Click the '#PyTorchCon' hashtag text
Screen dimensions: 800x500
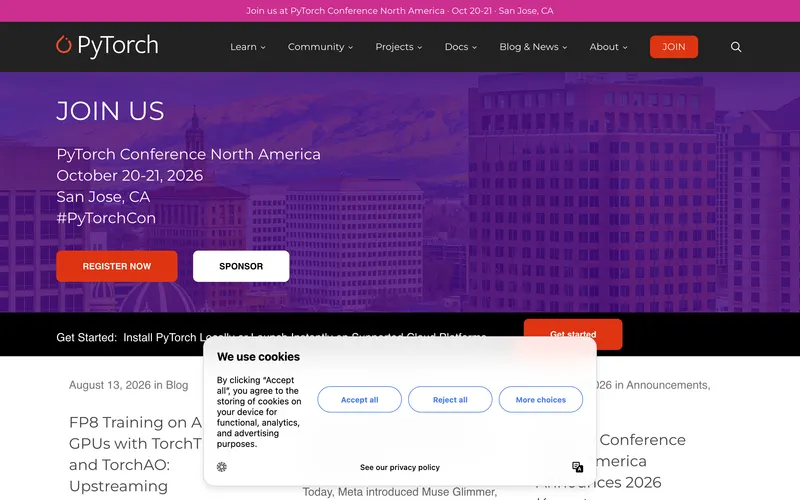pyautogui.click(x=106, y=218)
